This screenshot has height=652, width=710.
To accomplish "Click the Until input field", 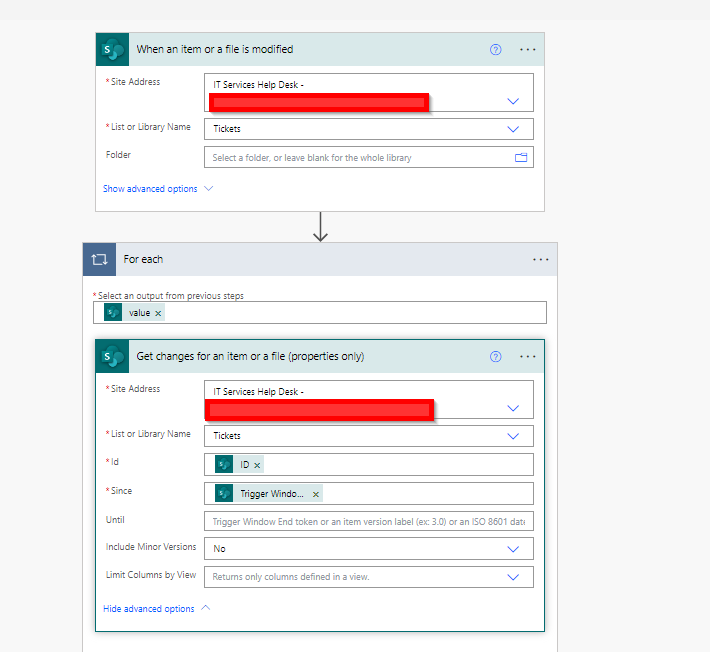I will tap(369, 521).
